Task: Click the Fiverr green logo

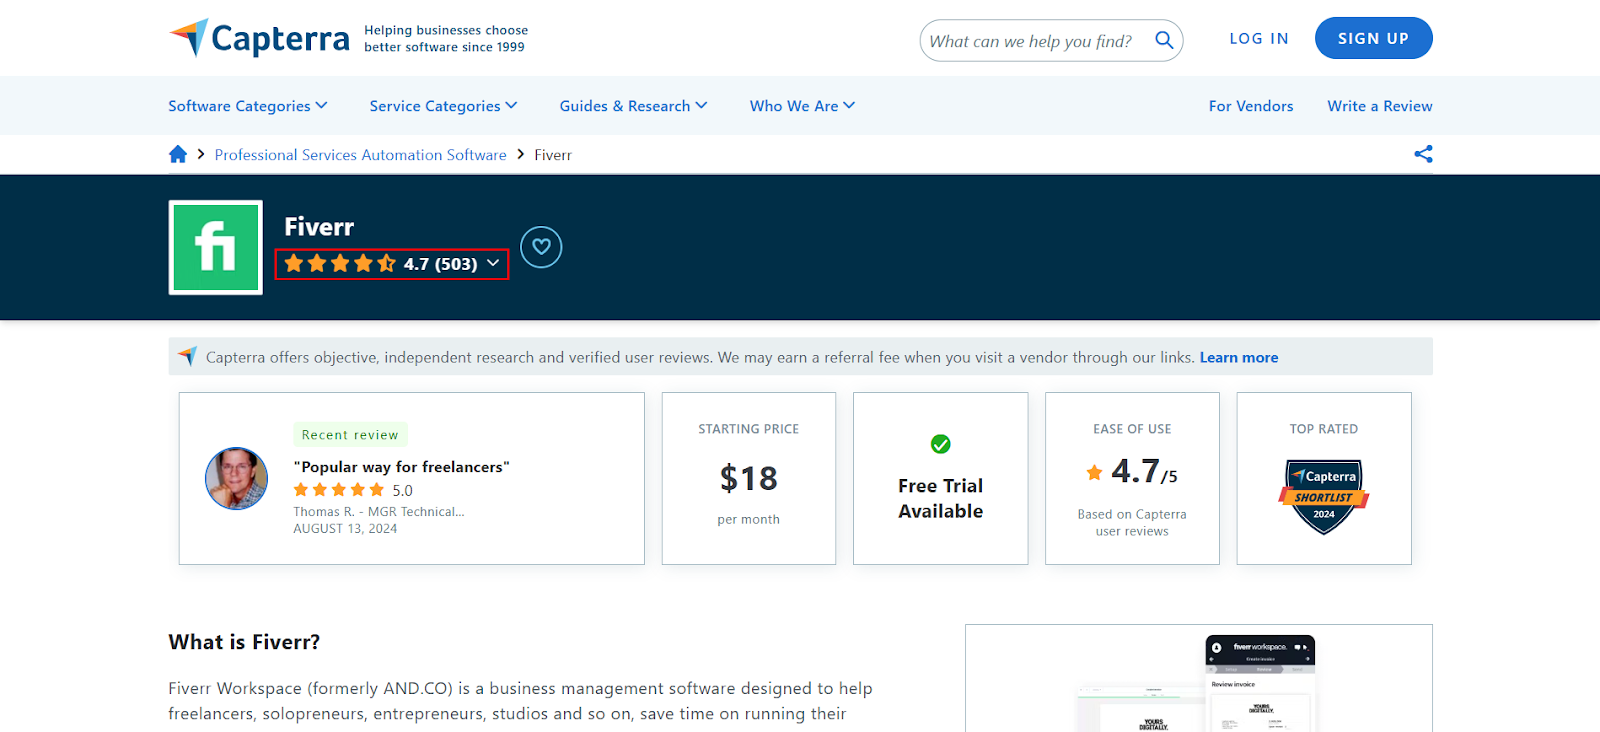Action: click(216, 247)
